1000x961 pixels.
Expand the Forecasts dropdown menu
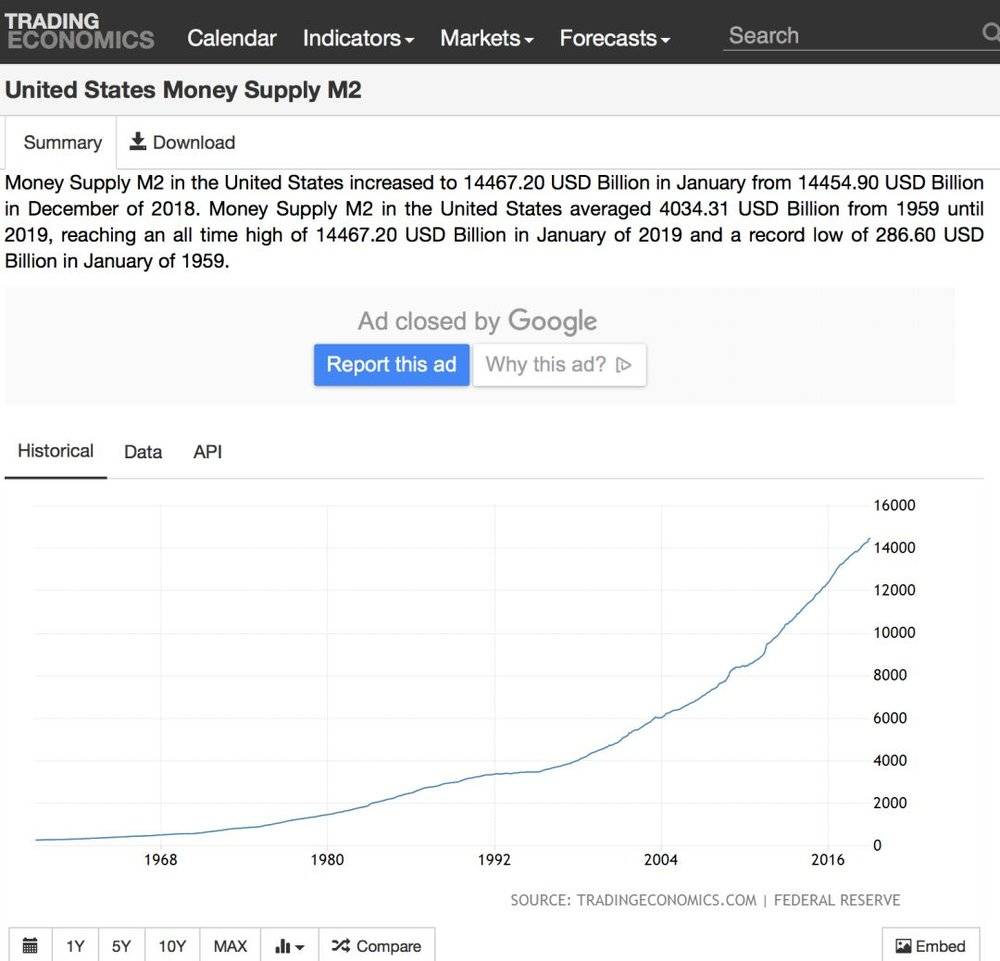tap(615, 38)
